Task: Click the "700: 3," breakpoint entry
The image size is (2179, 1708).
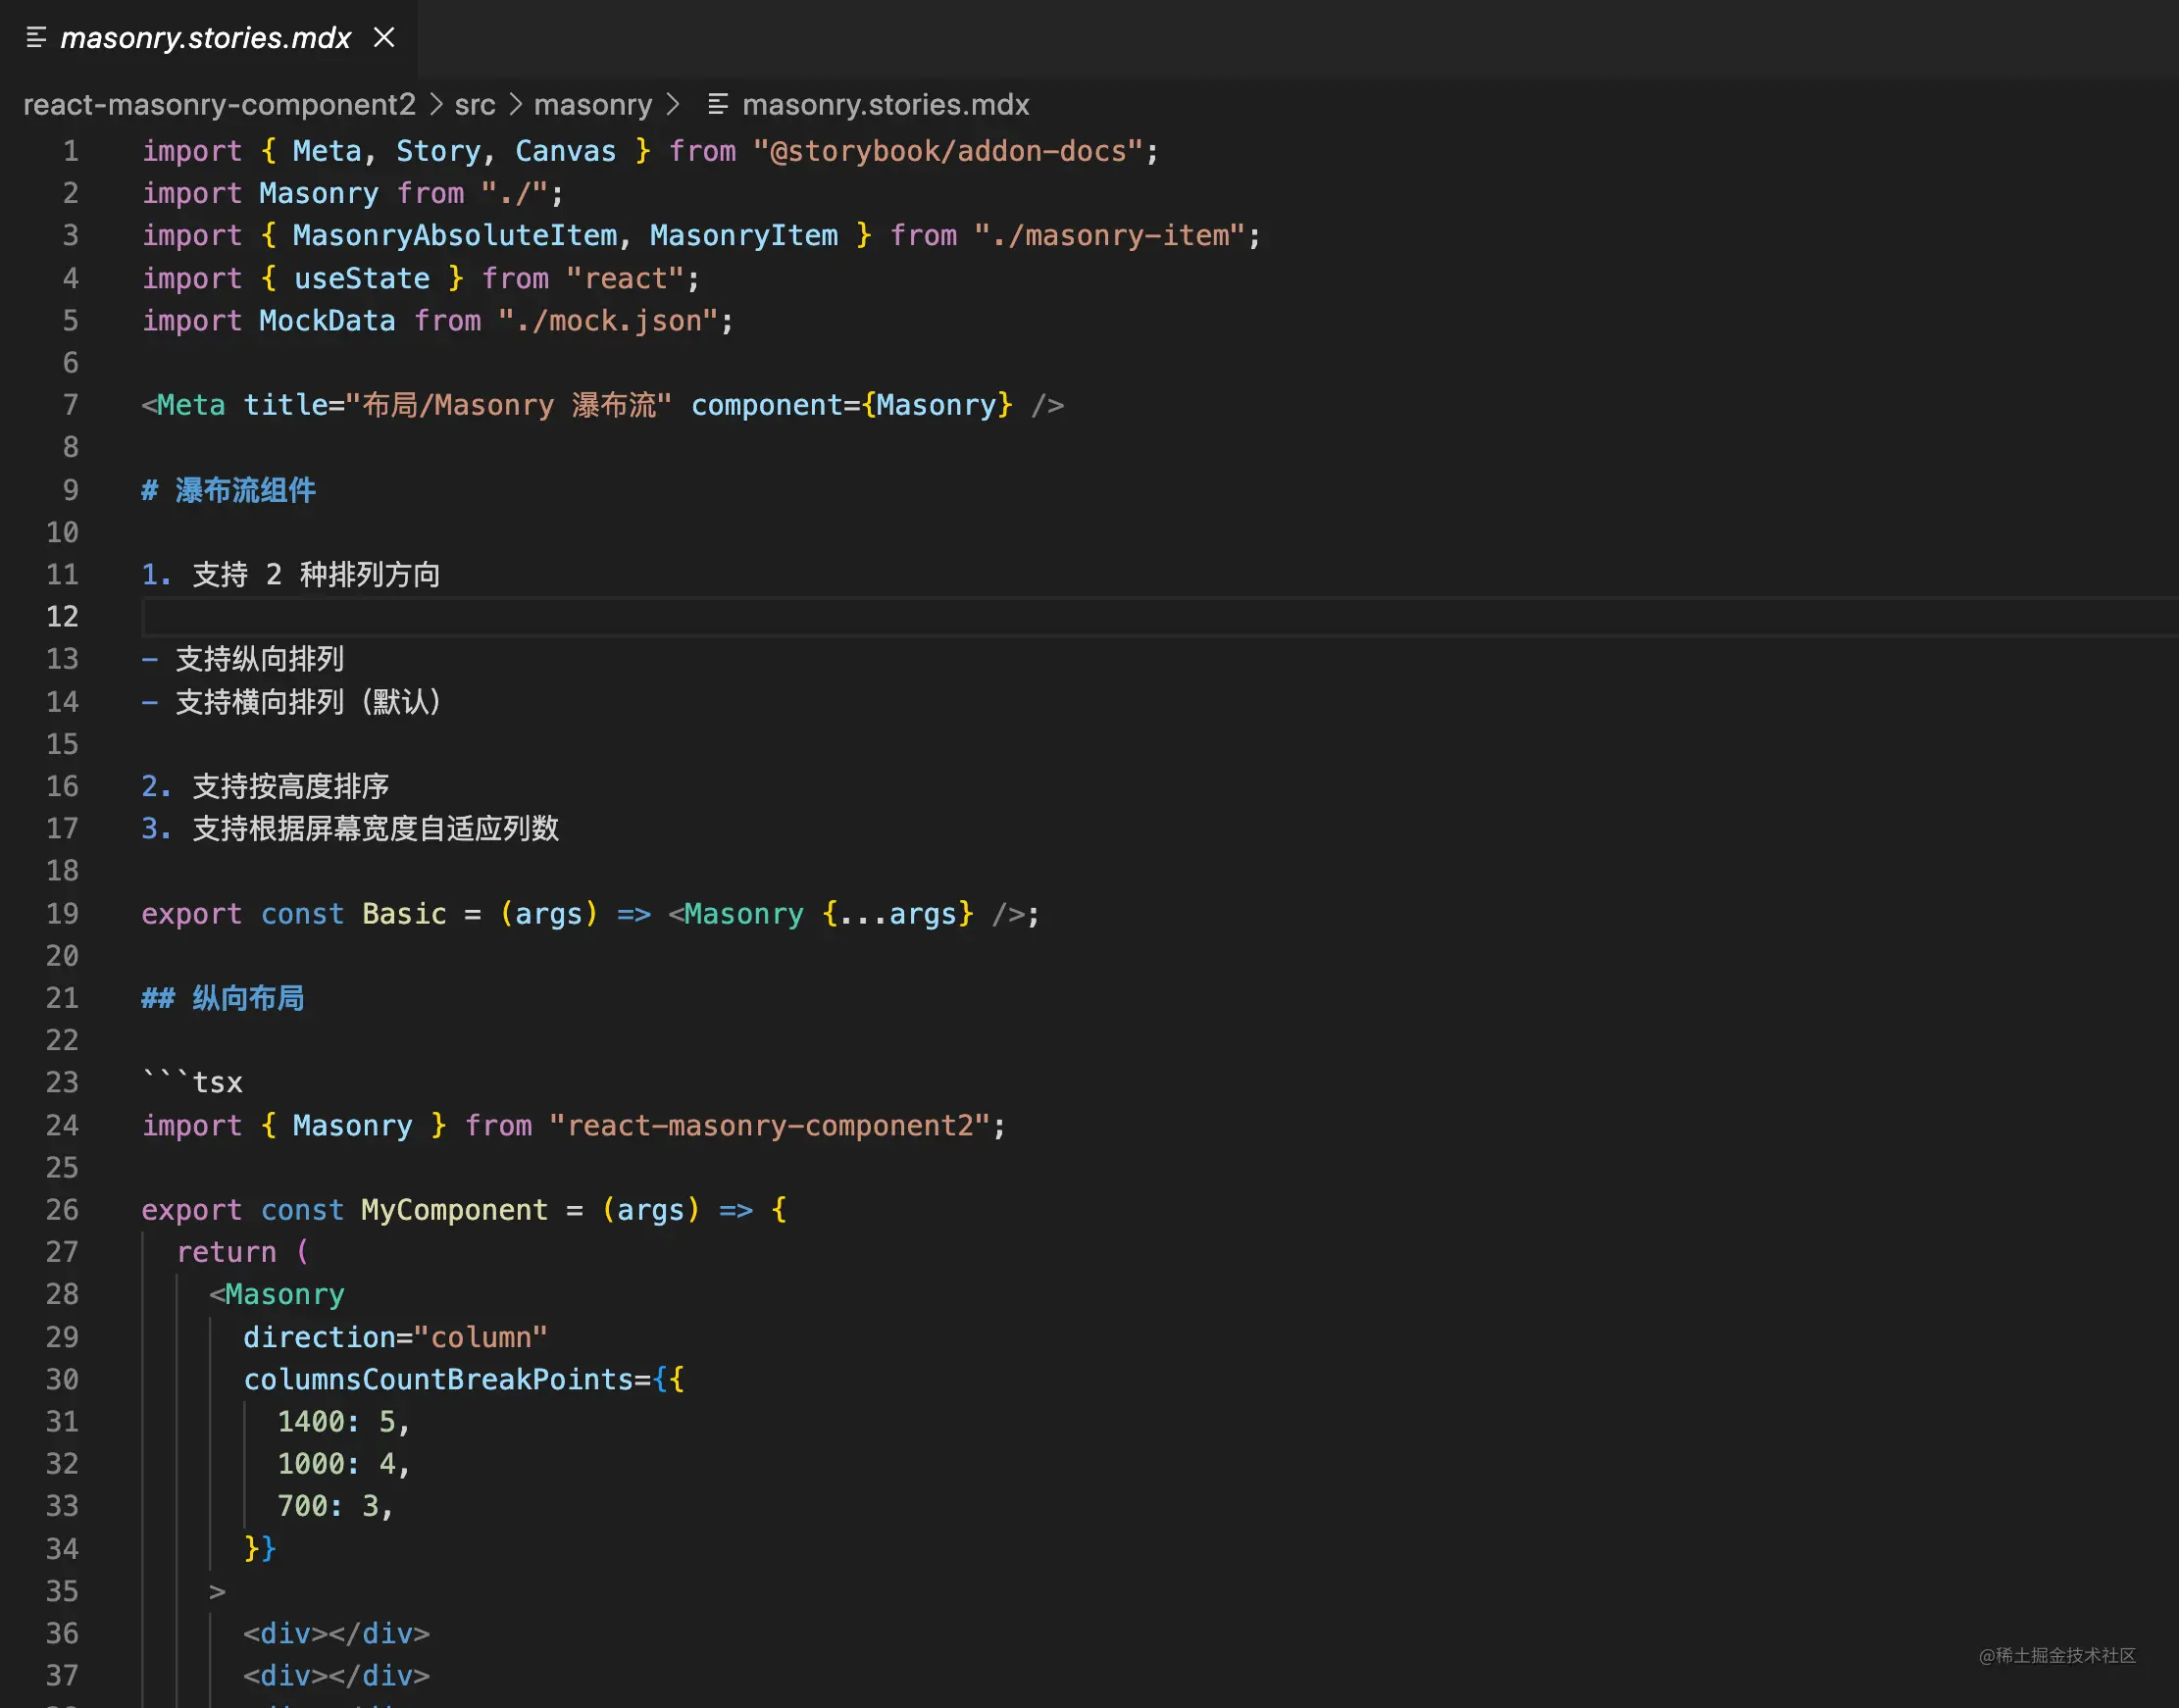Action: click(335, 1506)
